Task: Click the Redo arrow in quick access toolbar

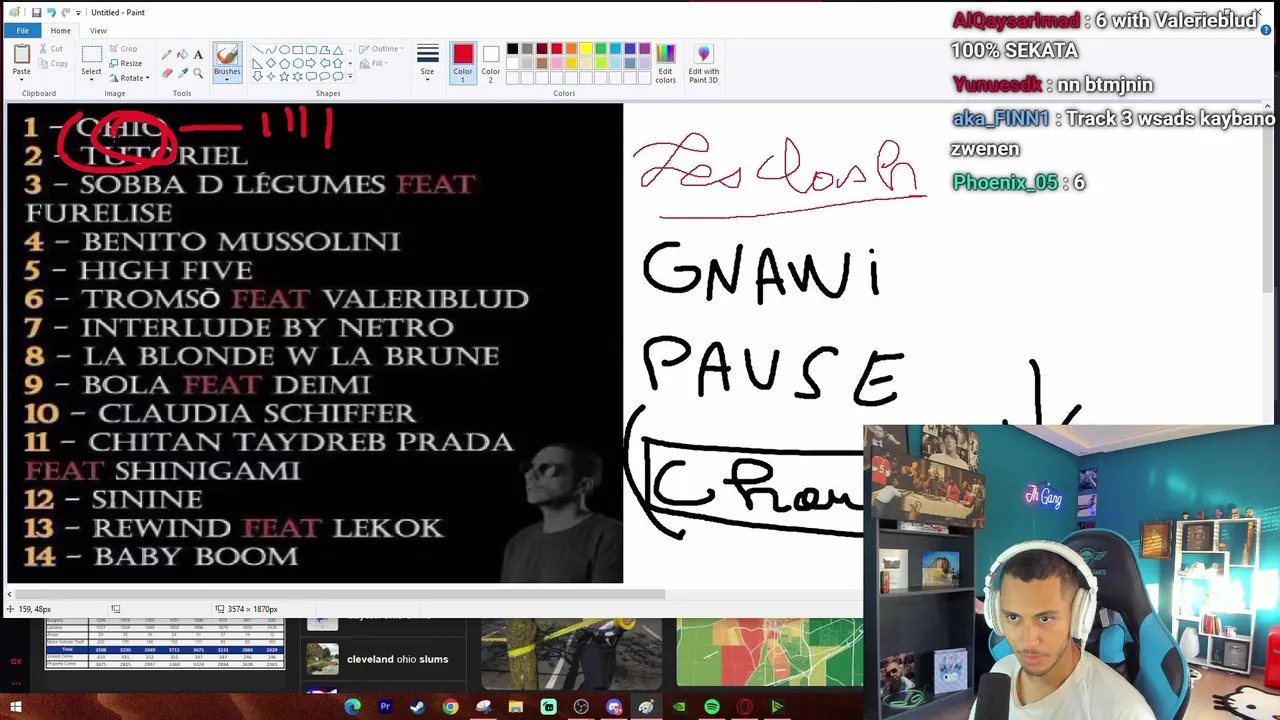Action: 65,13
